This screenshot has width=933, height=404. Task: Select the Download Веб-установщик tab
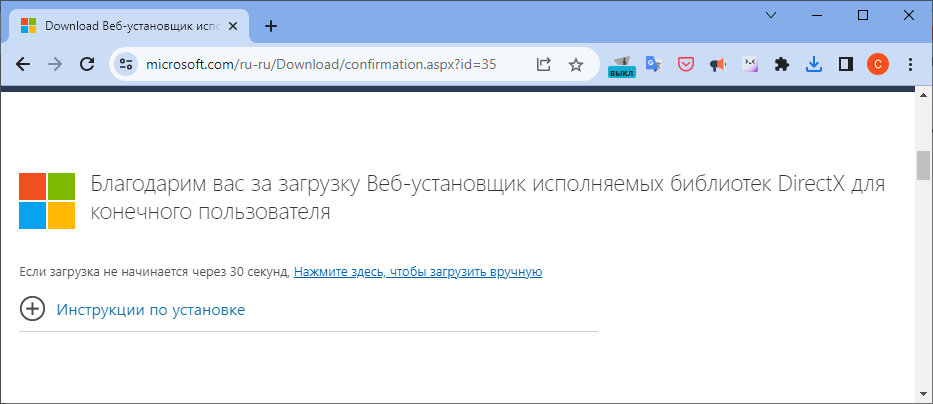pos(129,26)
